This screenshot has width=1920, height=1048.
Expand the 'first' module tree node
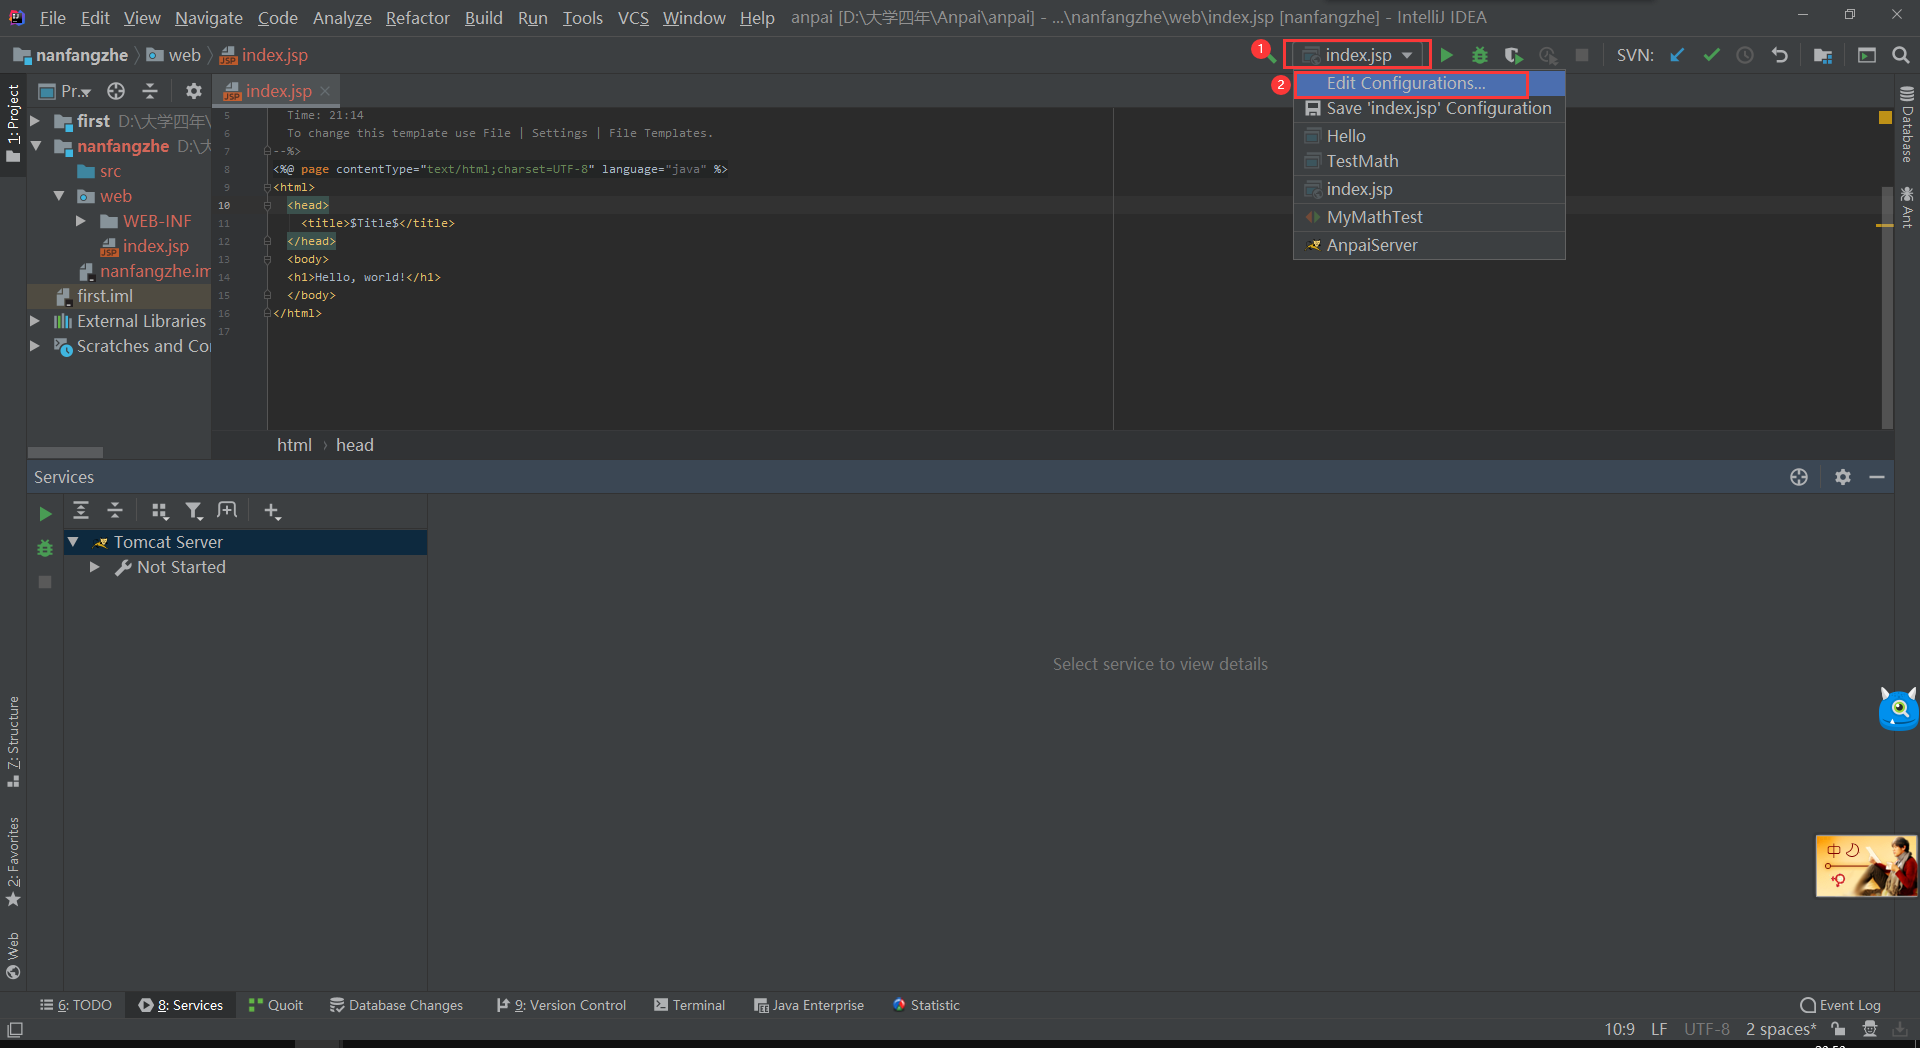[x=35, y=121]
